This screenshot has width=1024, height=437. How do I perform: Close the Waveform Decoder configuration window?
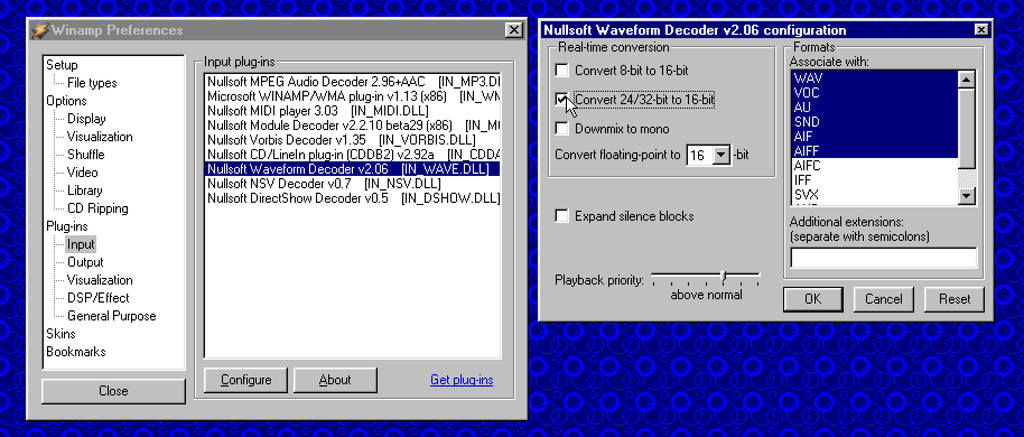981,29
